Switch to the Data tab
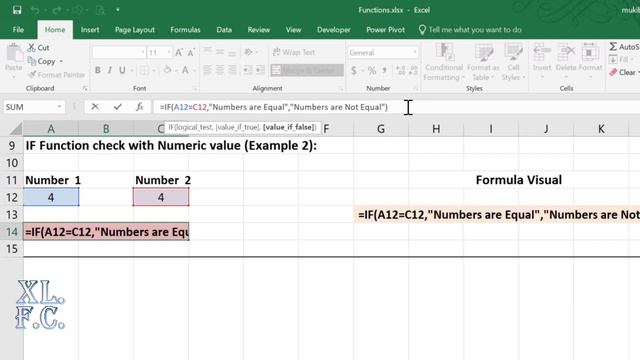 [x=224, y=29]
